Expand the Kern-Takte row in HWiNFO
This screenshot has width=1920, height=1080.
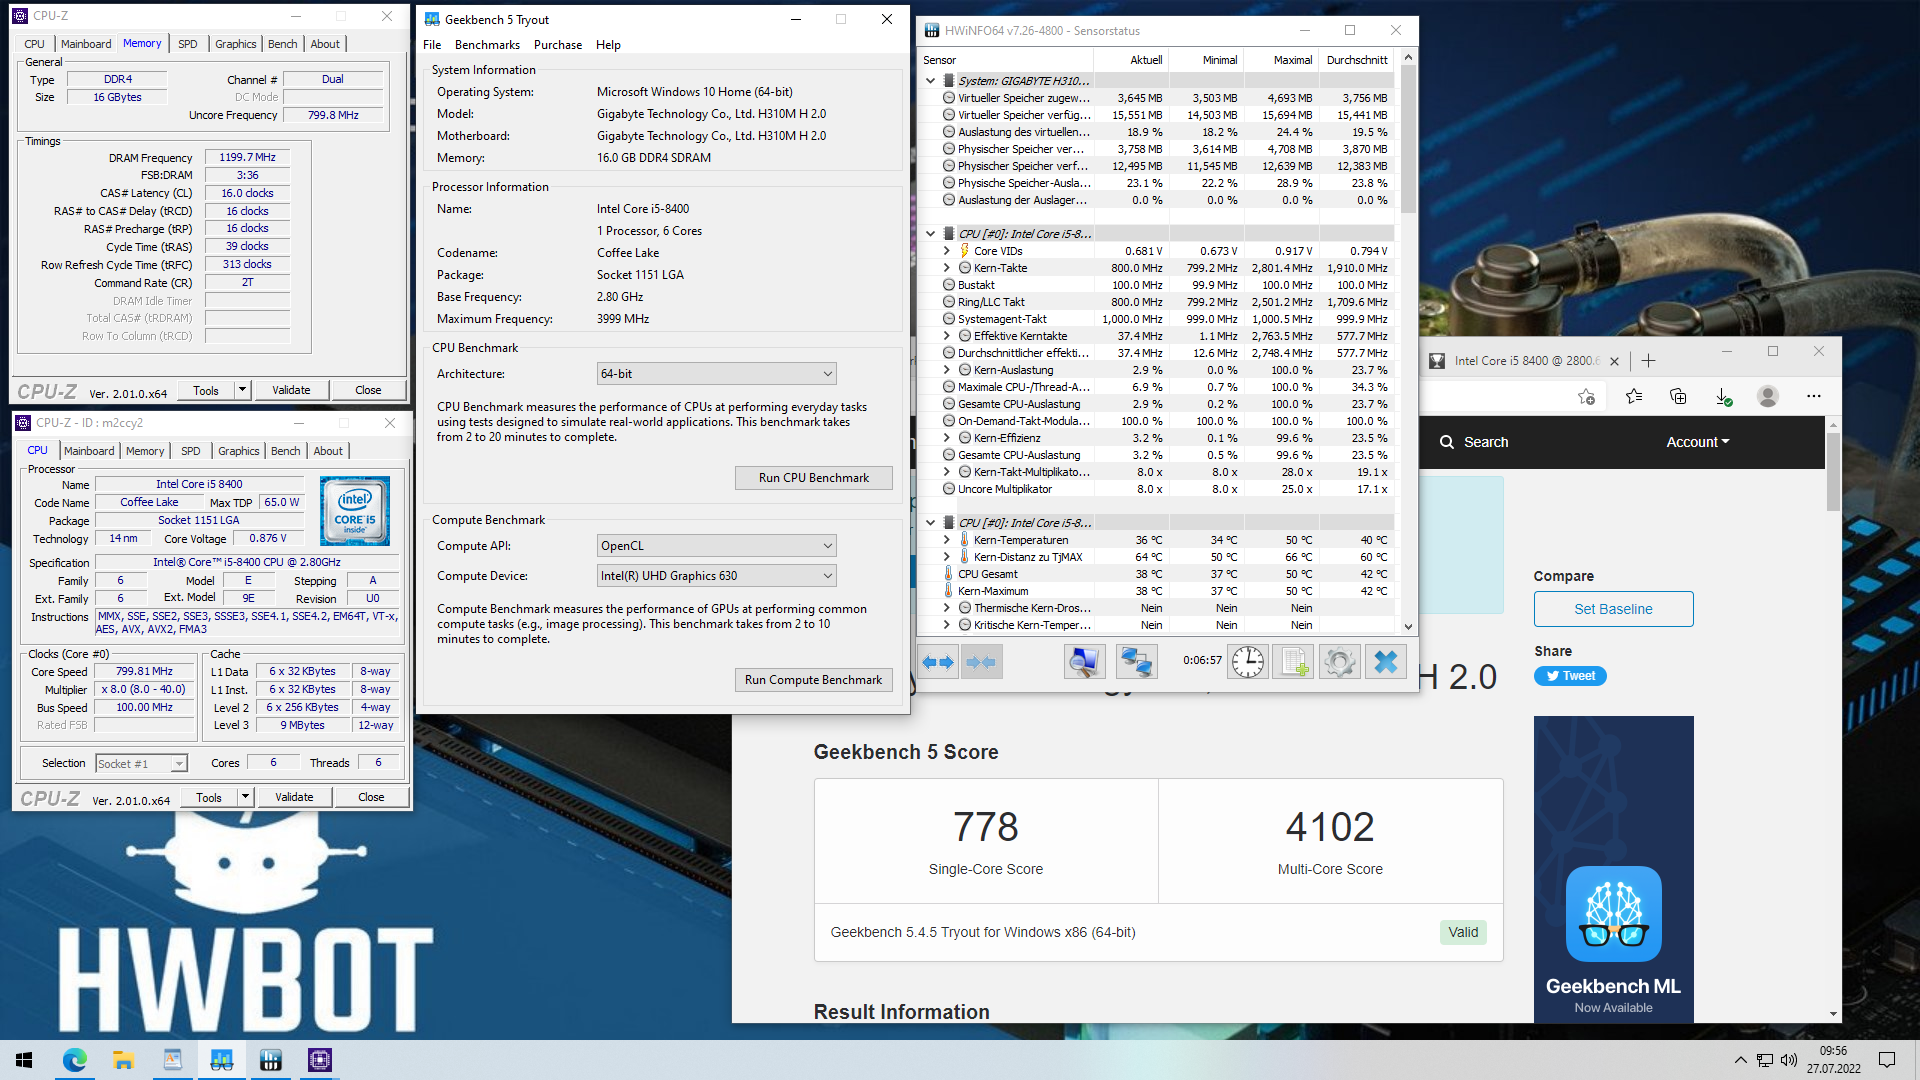click(947, 268)
